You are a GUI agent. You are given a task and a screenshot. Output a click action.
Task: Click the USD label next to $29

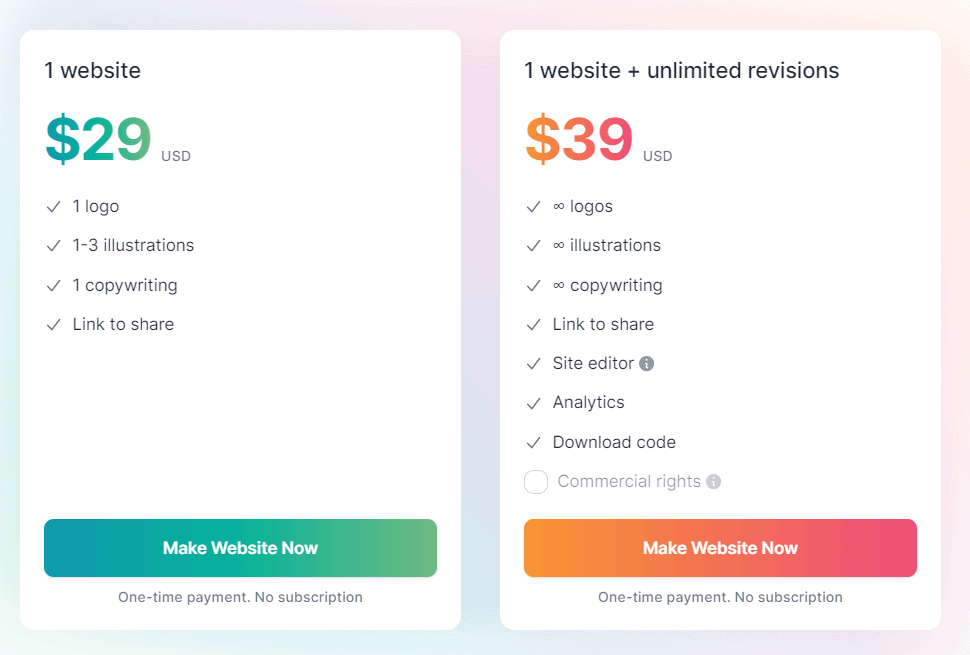pyautogui.click(x=175, y=156)
